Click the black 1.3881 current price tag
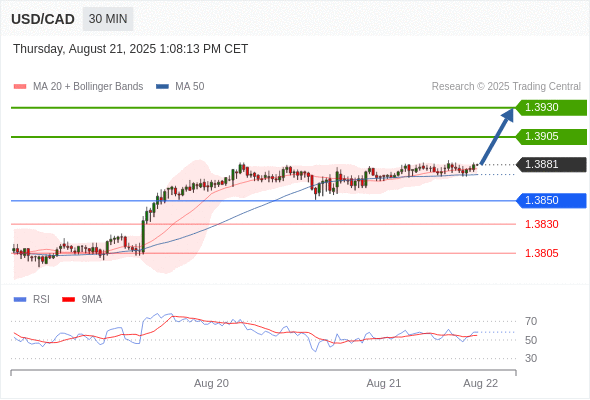Viewport: 590px width, 400px height. [551, 164]
